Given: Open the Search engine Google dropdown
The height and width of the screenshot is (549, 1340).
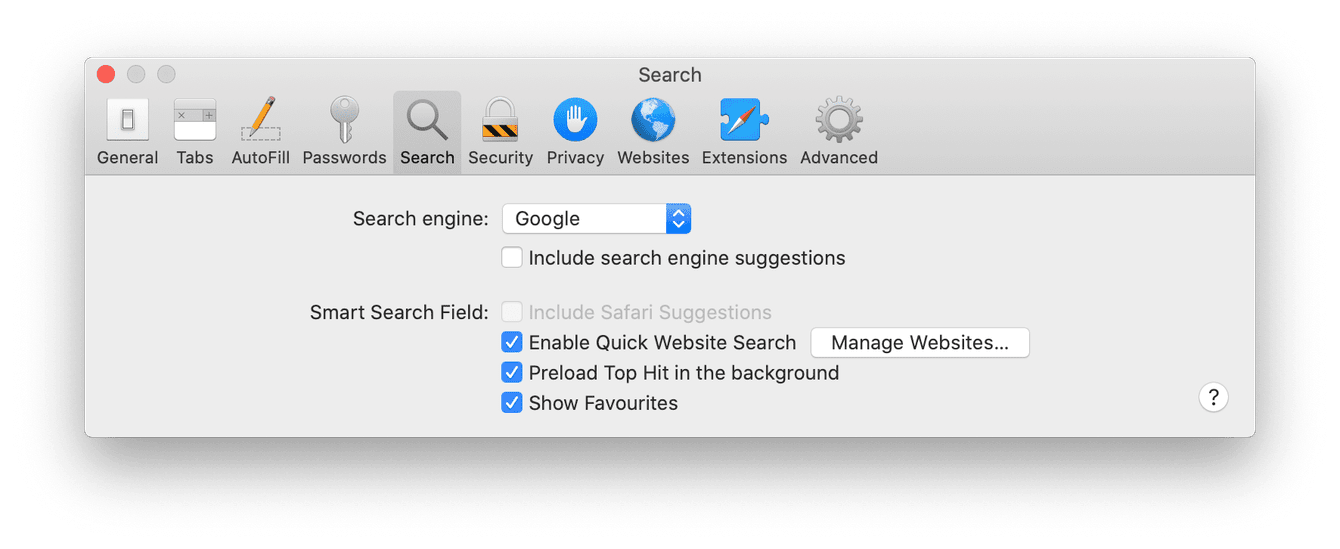Looking at the screenshot, I should click(x=584, y=219).
